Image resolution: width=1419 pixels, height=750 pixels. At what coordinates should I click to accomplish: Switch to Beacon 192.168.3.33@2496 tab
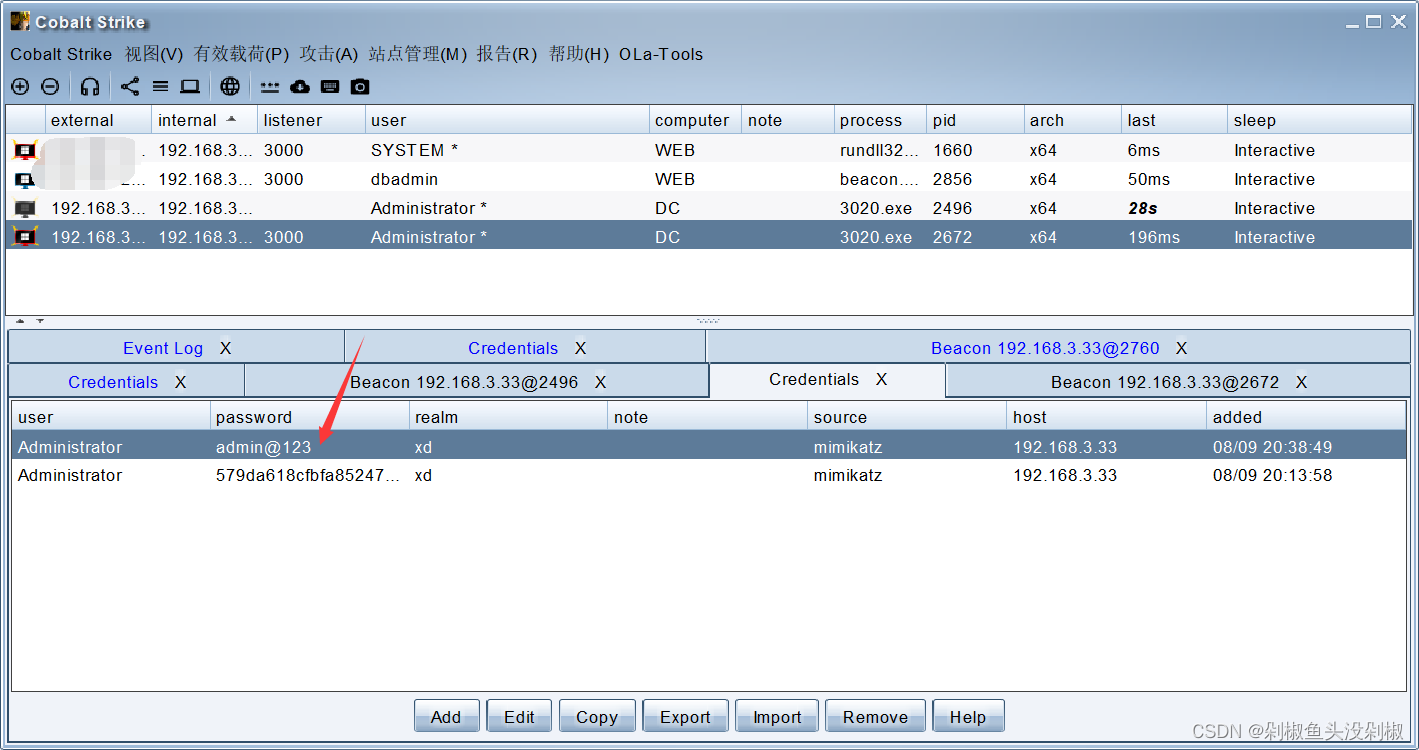[464, 382]
